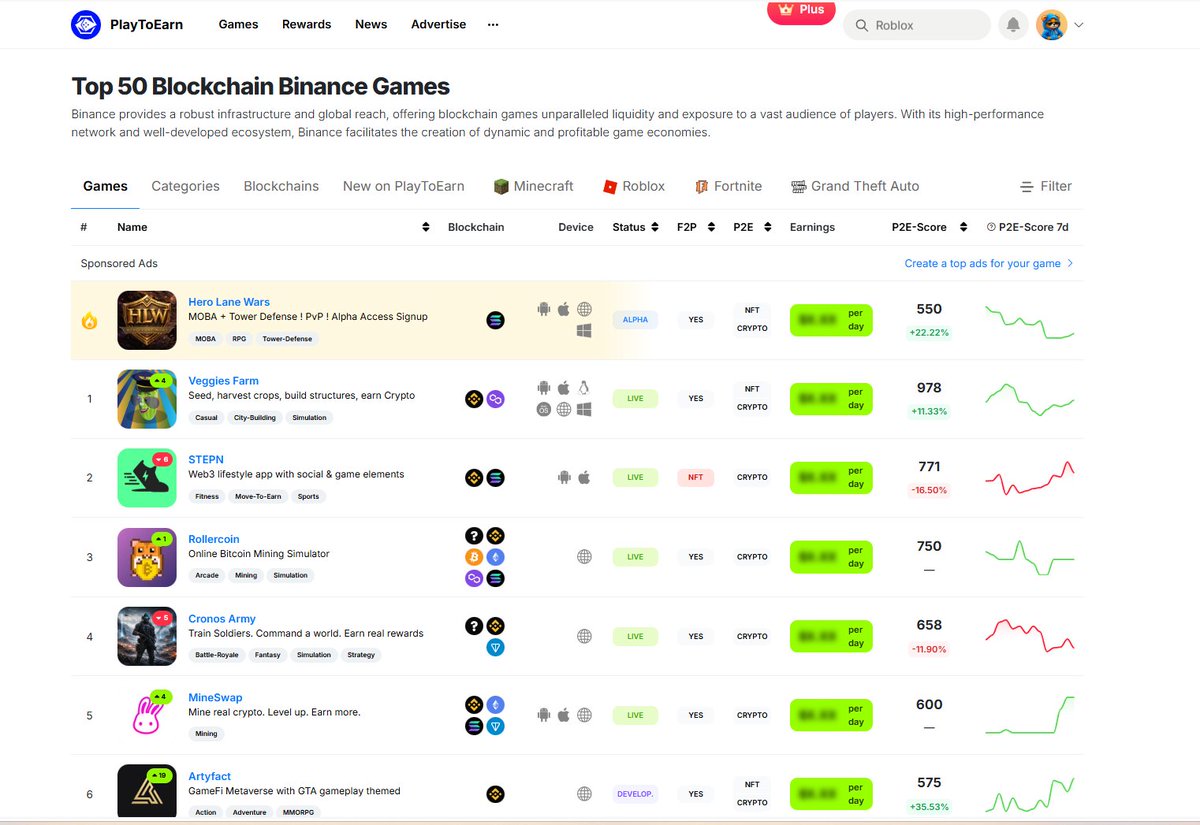Open the MineSwap game link

click(215, 697)
